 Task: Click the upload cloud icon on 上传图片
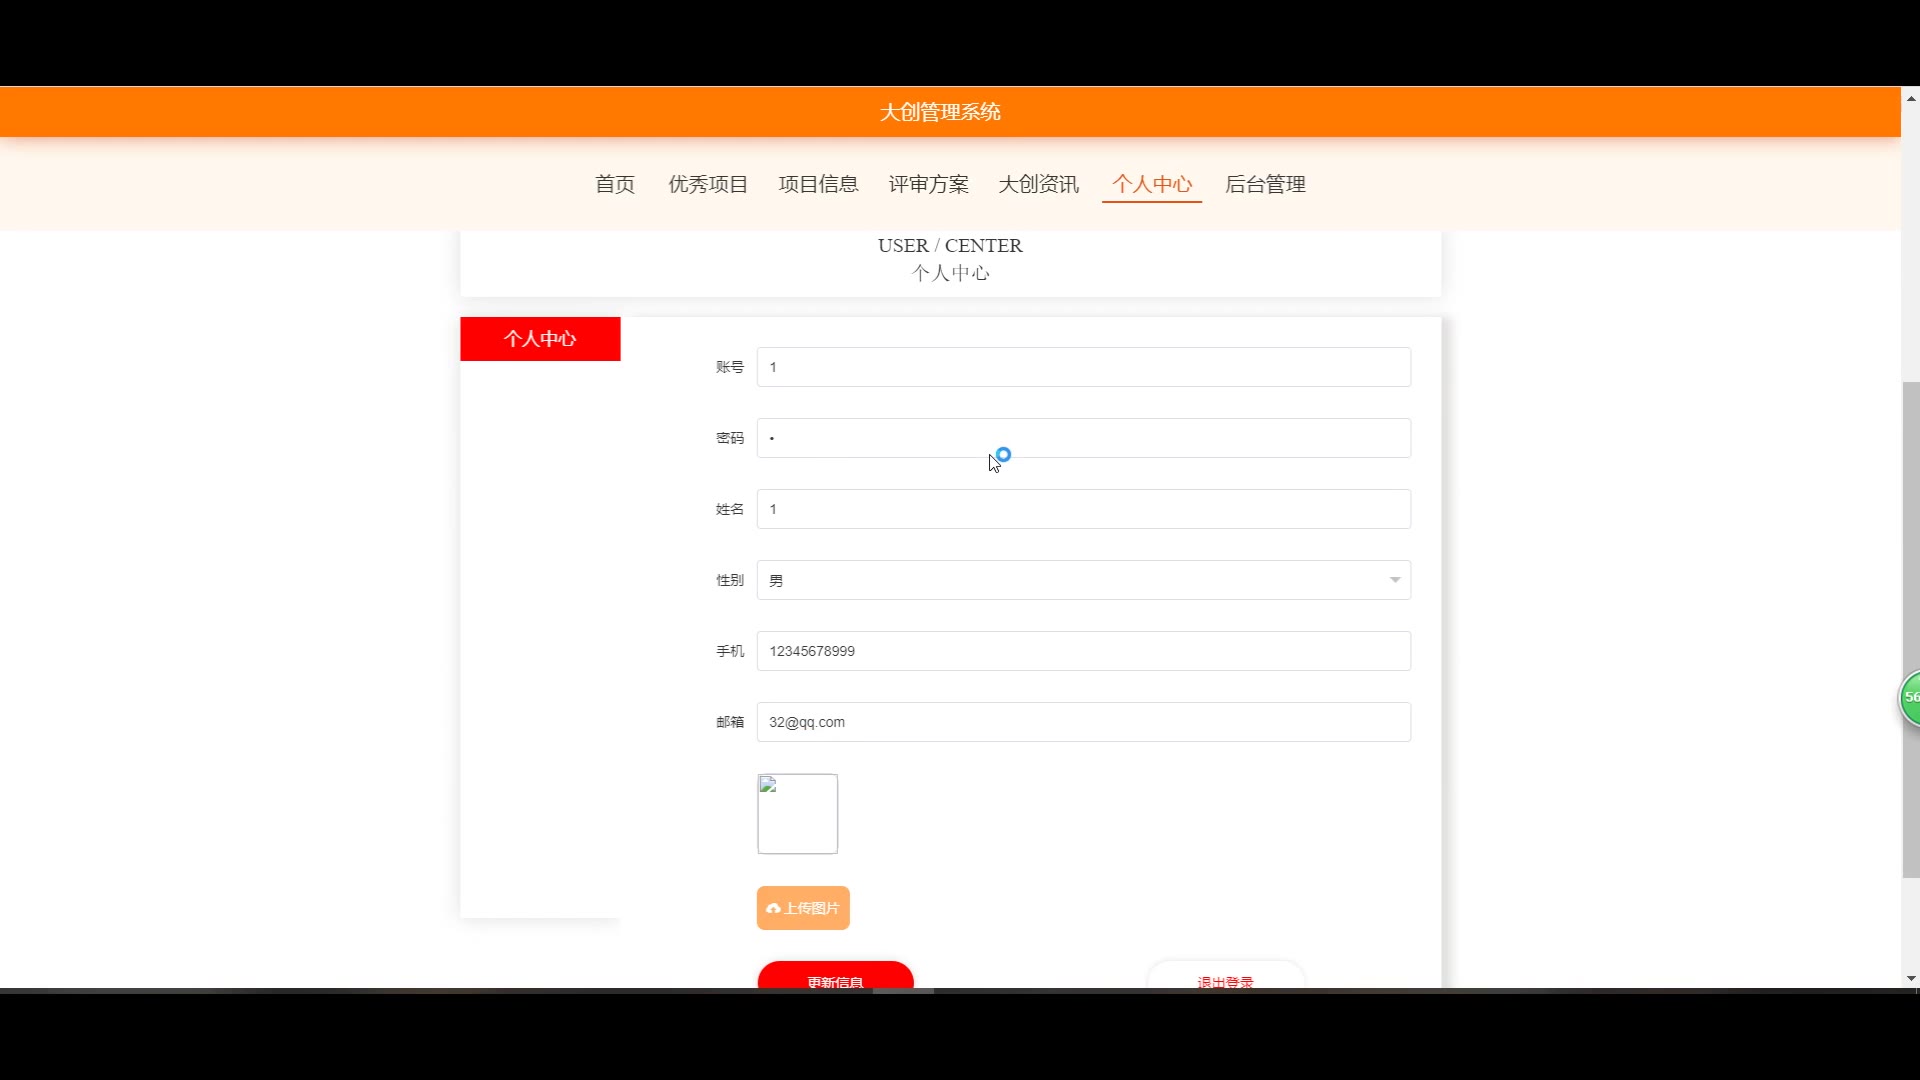773,908
